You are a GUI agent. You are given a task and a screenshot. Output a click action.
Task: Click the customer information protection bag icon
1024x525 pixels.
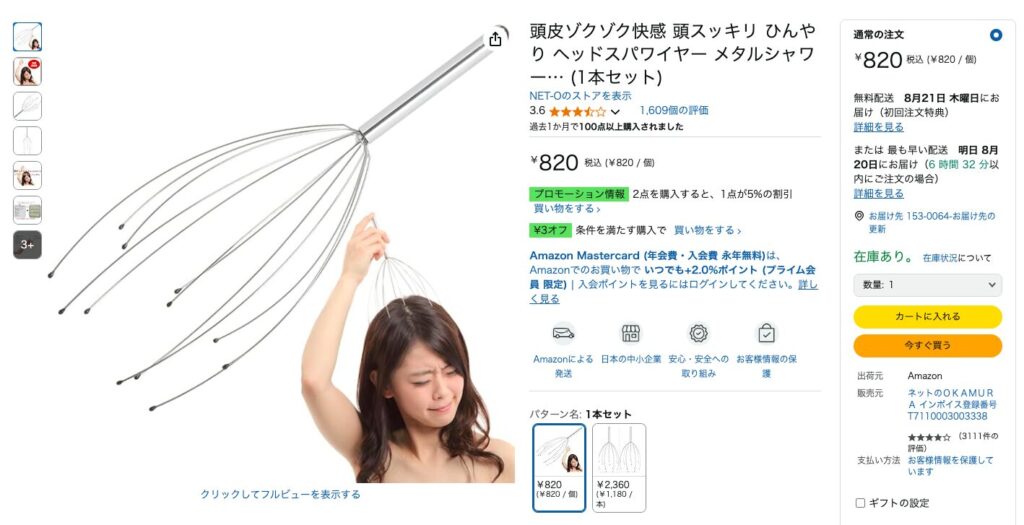766,334
